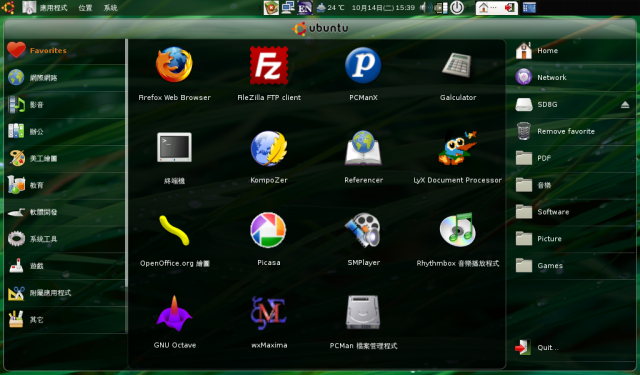Select the Internet (網際網路) category
This screenshot has width=640, height=375.
coord(65,78)
